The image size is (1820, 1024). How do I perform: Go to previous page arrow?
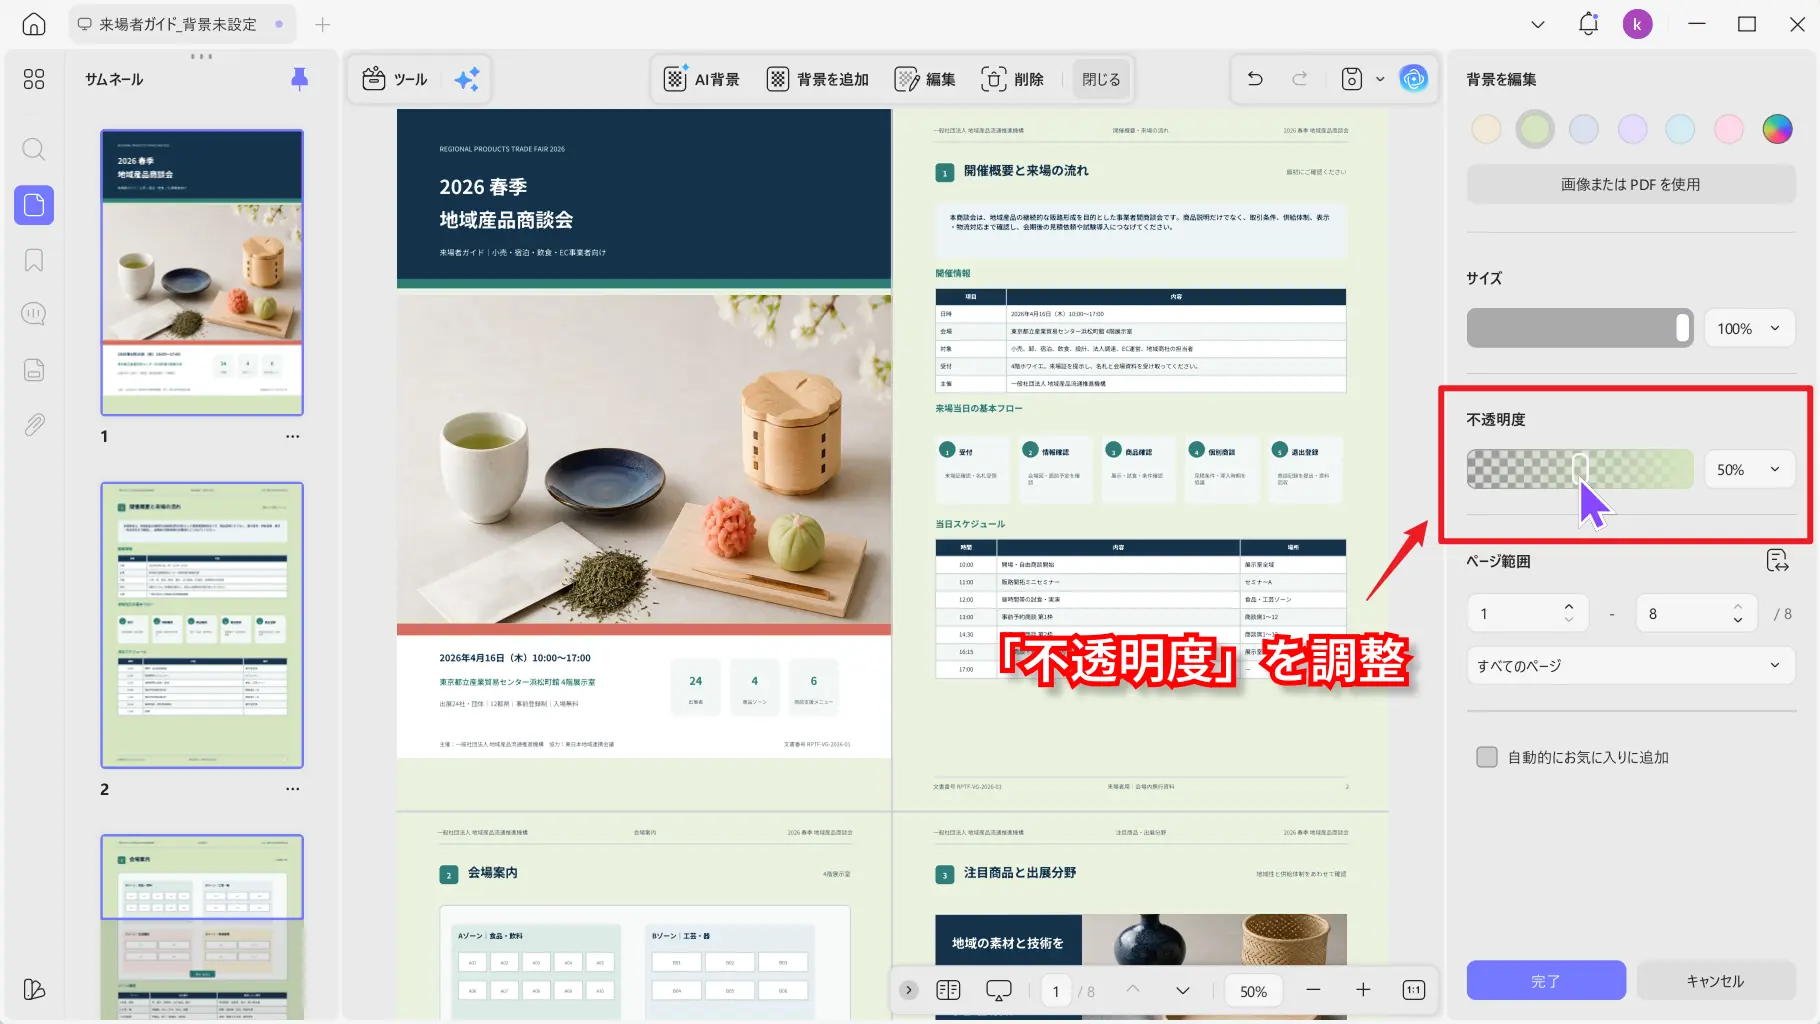pyautogui.click(x=1132, y=989)
